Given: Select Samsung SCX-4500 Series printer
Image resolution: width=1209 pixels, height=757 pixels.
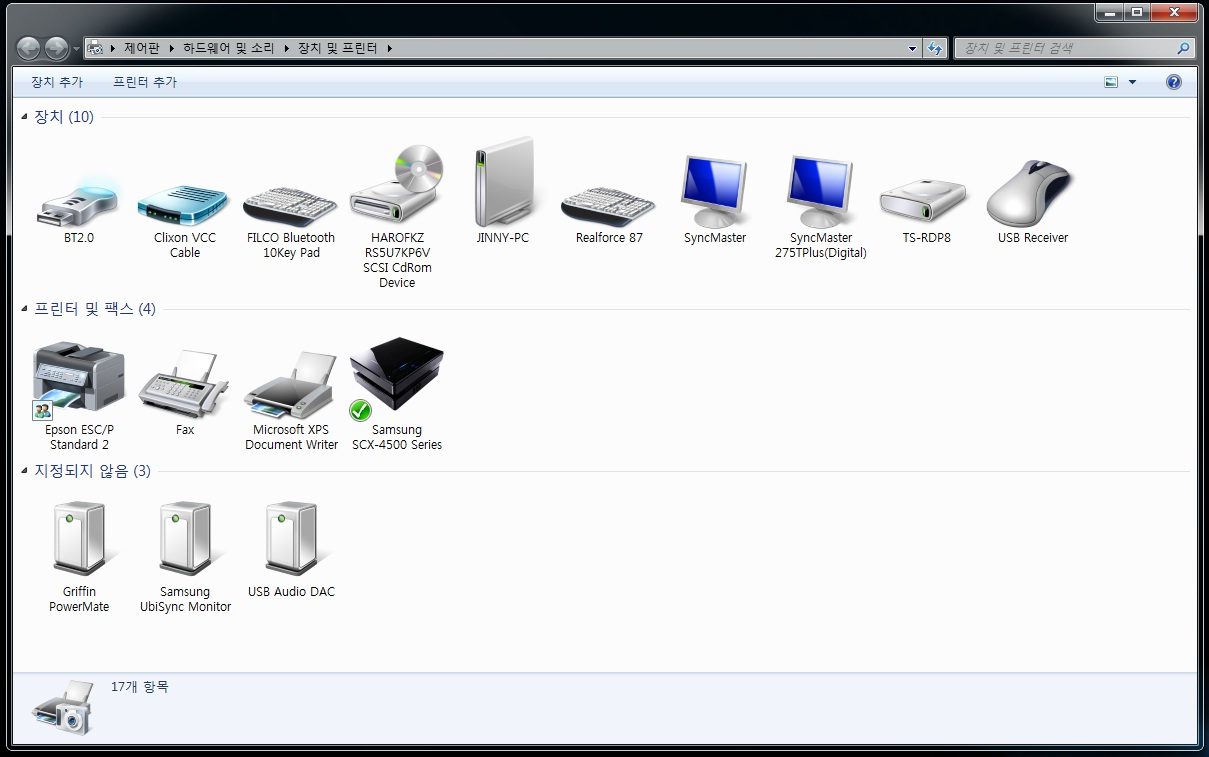Looking at the screenshot, I should 397,394.
